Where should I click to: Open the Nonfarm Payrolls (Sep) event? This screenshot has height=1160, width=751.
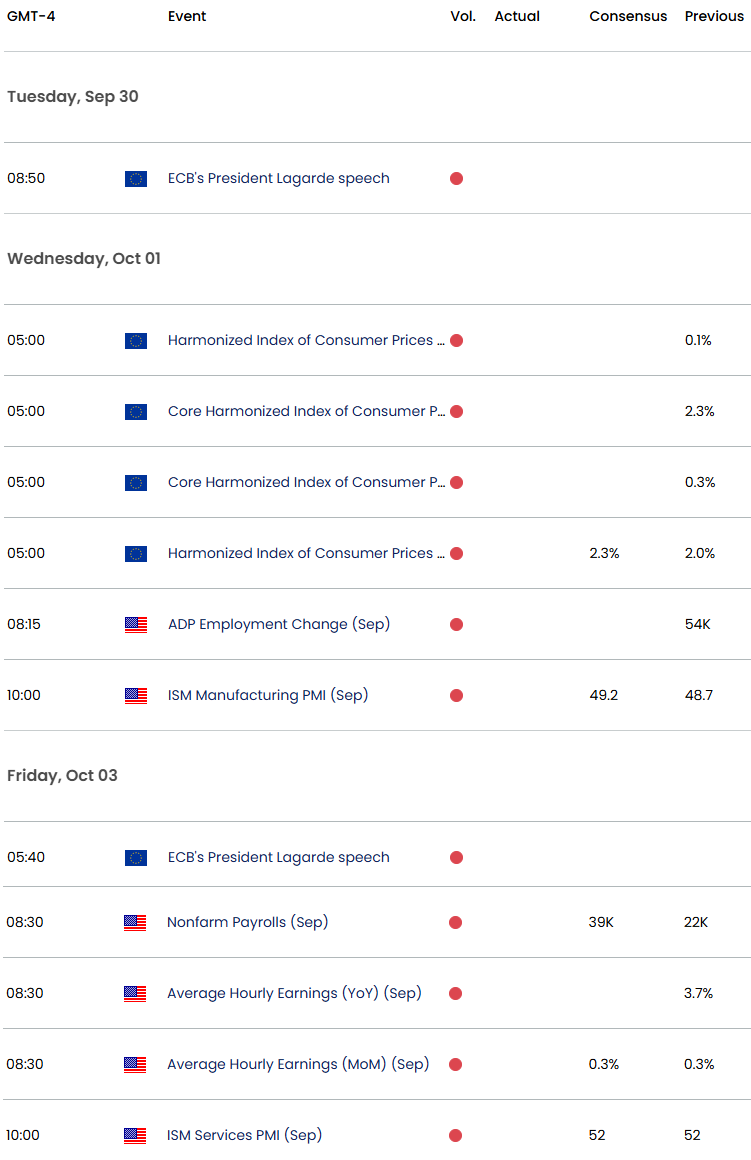247,922
